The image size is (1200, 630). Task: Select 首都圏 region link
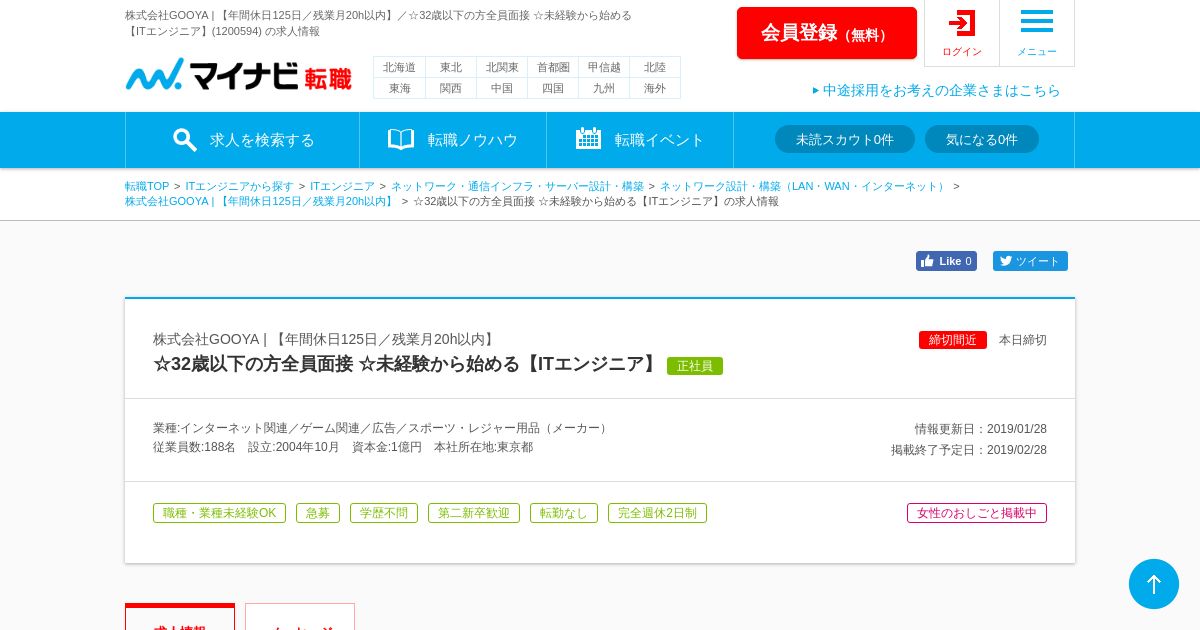pyautogui.click(x=553, y=67)
